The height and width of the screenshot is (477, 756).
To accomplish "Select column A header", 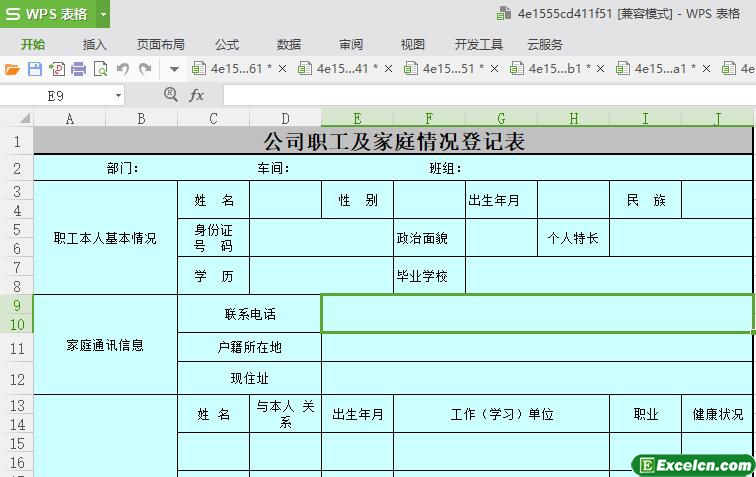I will pyautogui.click(x=69, y=118).
